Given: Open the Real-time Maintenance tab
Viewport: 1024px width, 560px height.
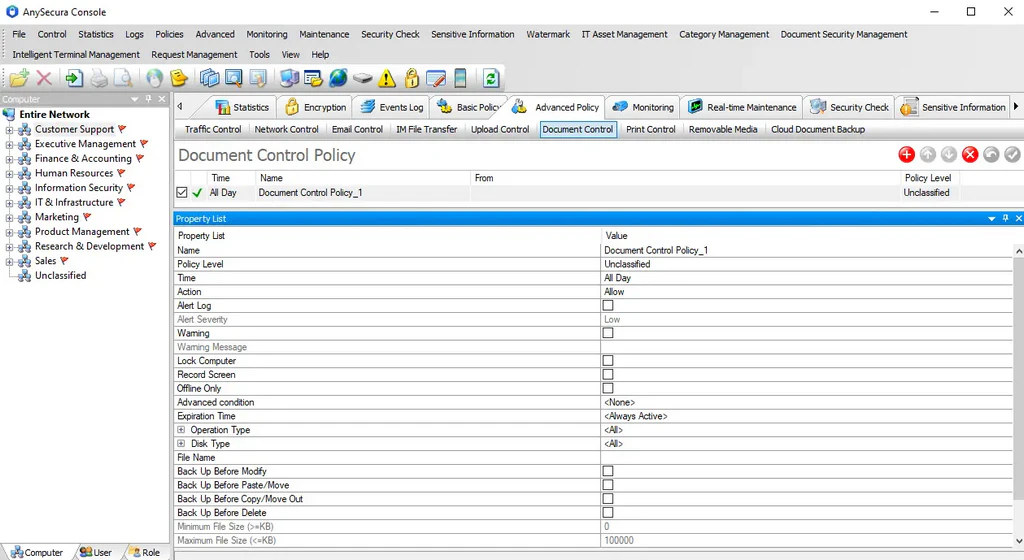Looking at the screenshot, I should (x=743, y=107).
